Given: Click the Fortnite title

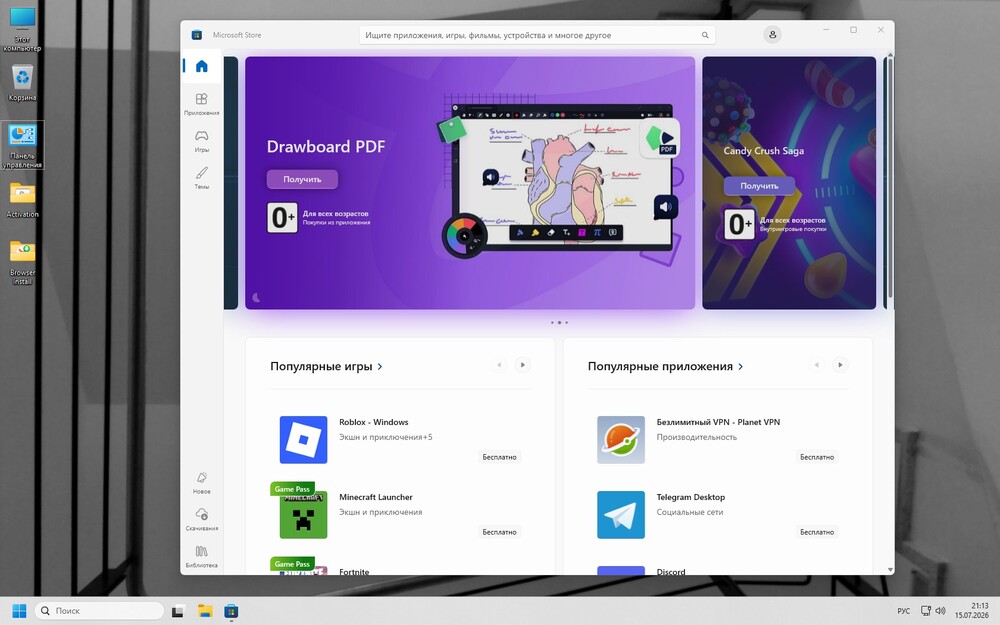Looking at the screenshot, I should 354,571.
